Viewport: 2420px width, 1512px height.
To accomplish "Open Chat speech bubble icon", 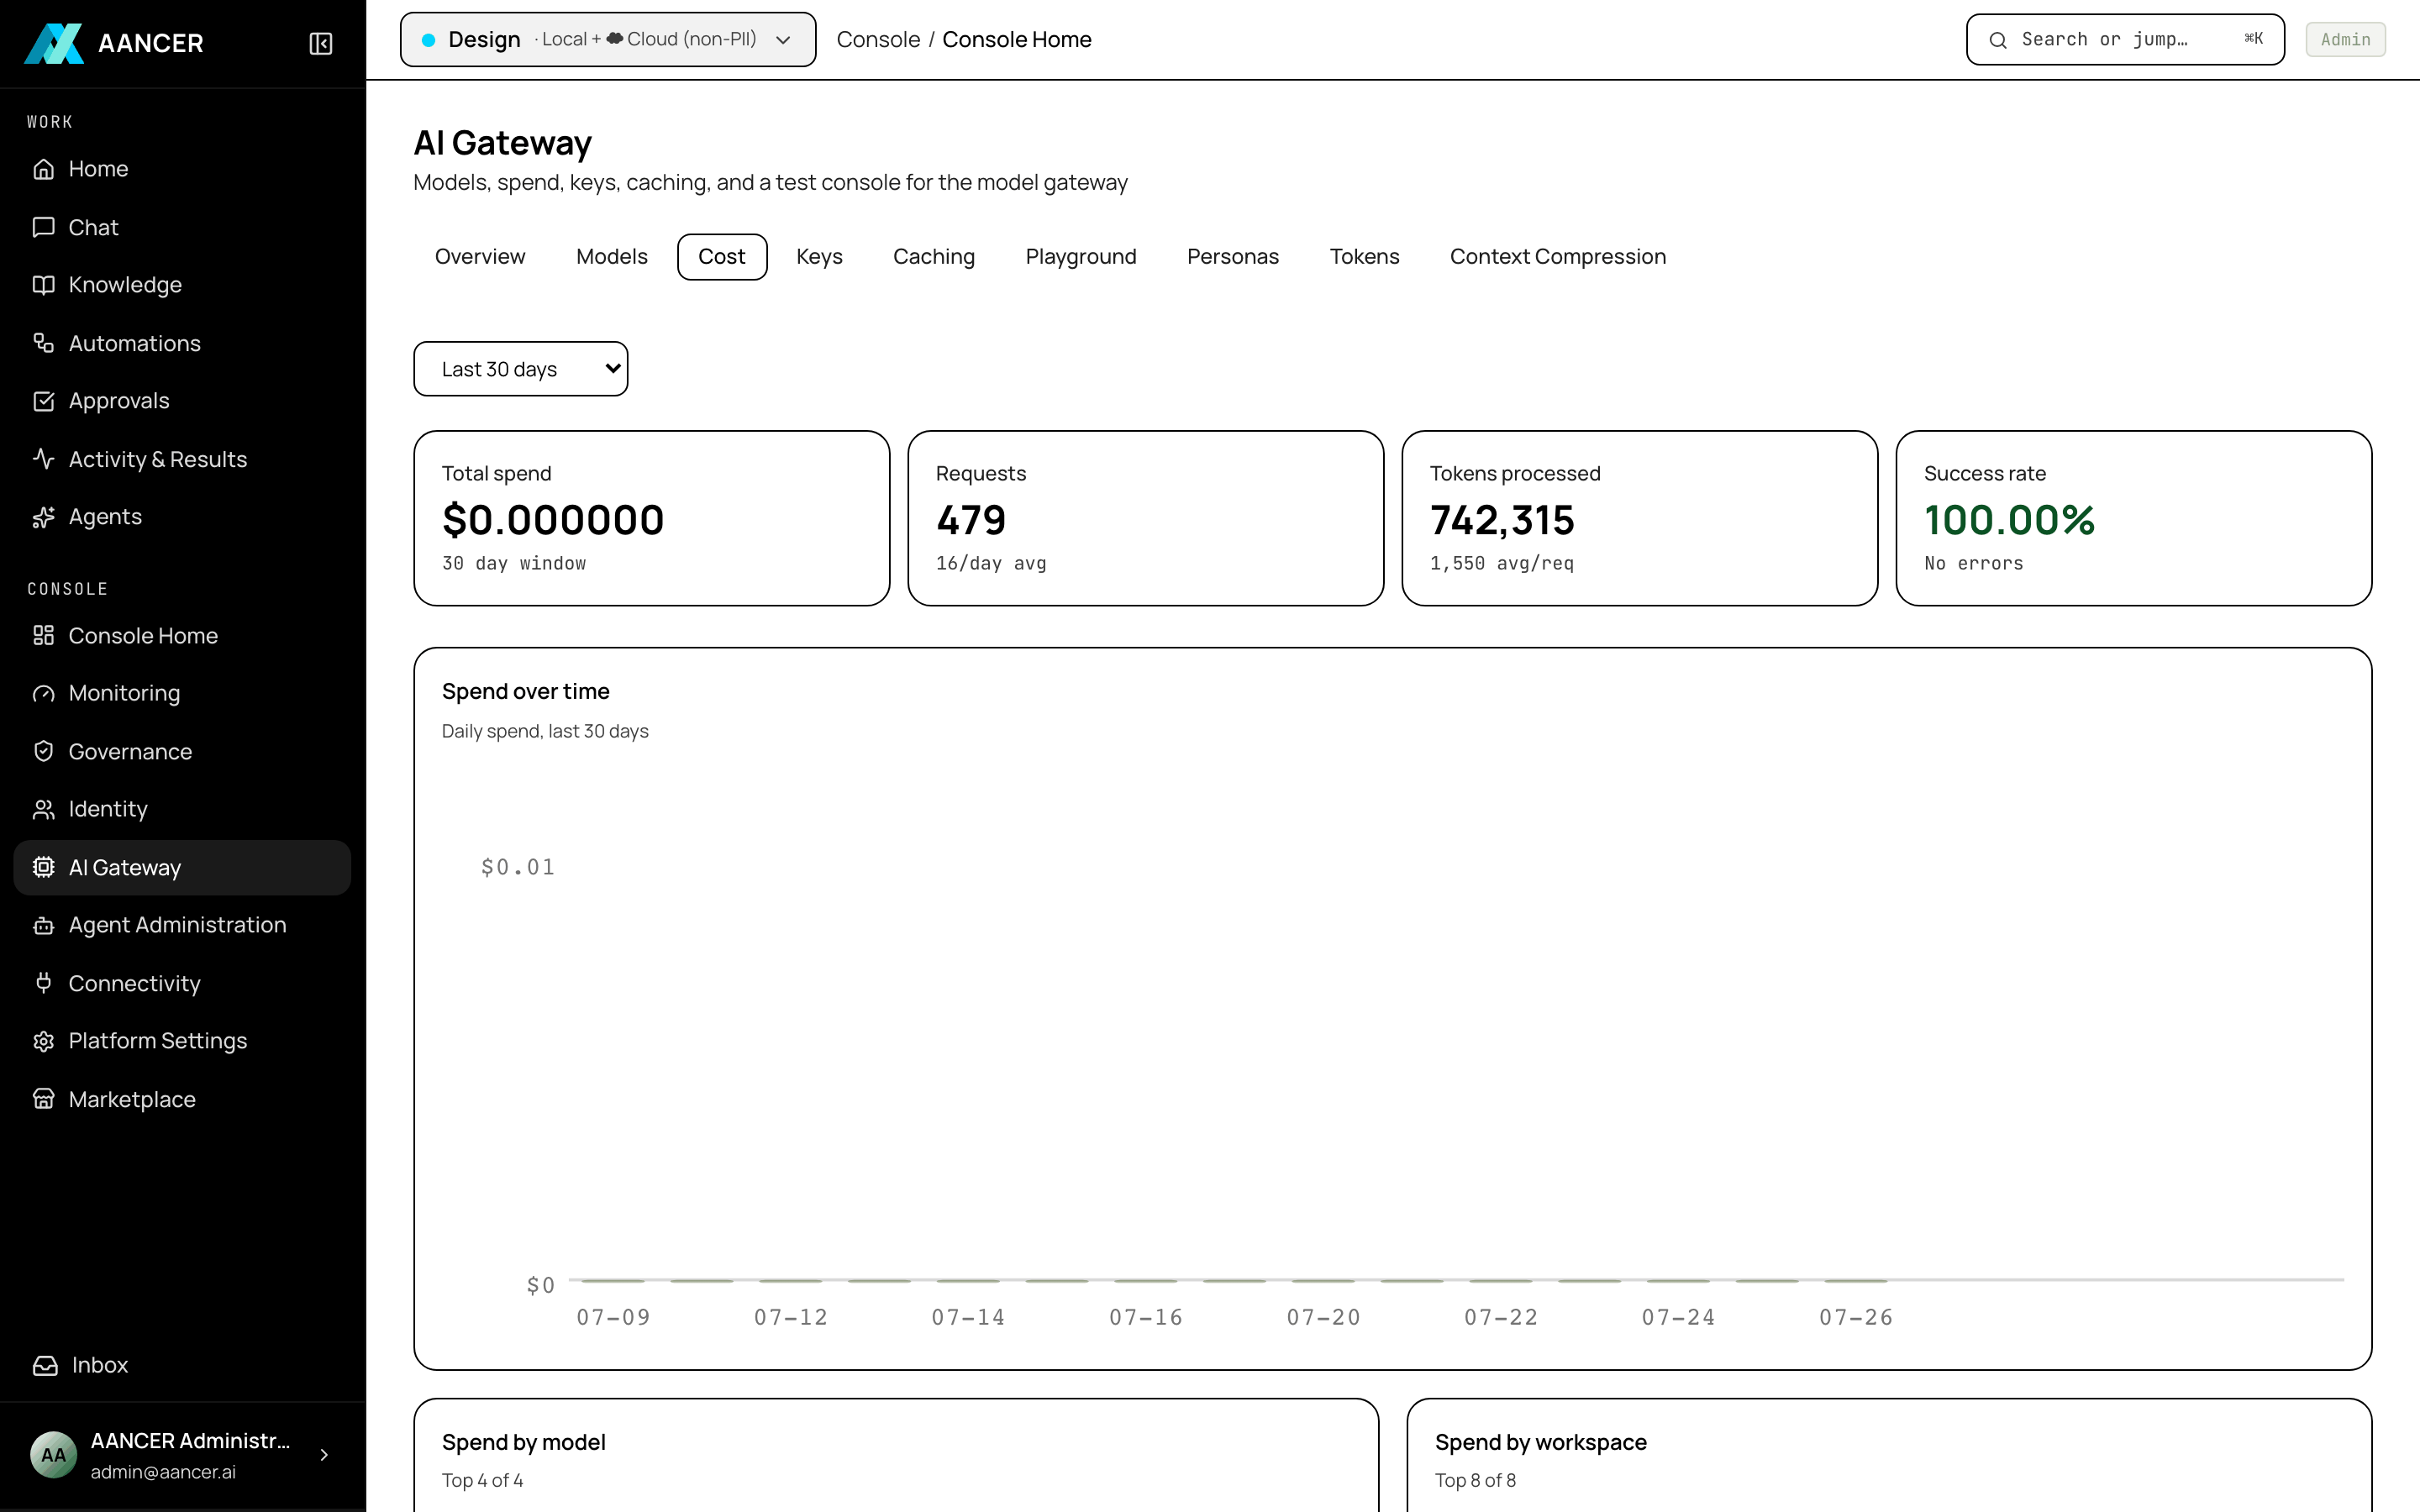I will click(43, 227).
